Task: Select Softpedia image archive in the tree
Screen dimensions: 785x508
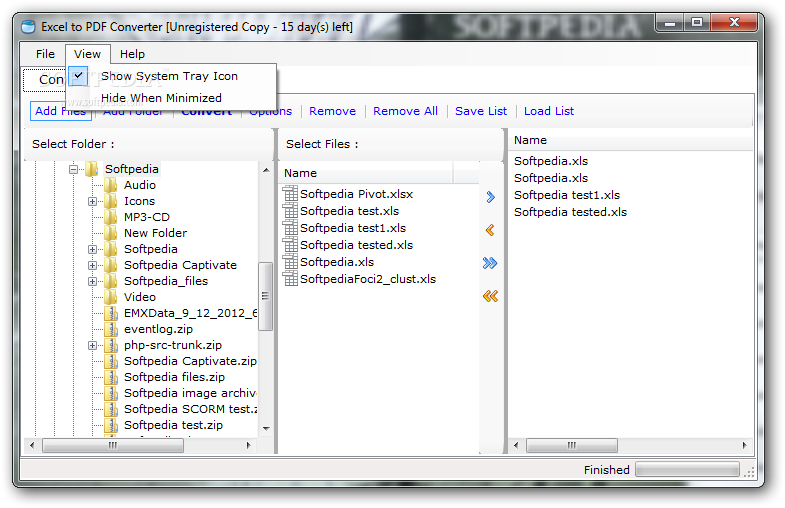Action: tap(190, 393)
